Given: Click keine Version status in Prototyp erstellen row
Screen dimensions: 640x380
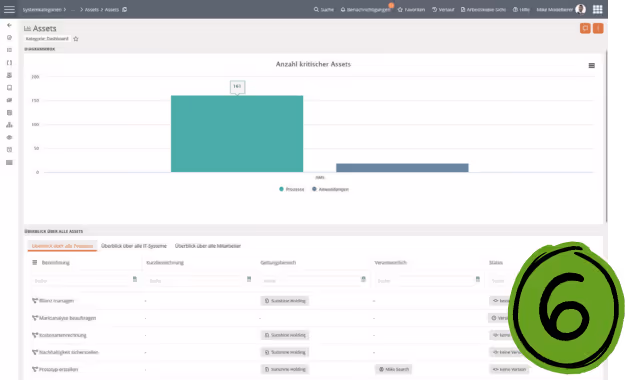Looking at the screenshot, I should tap(509, 369).
